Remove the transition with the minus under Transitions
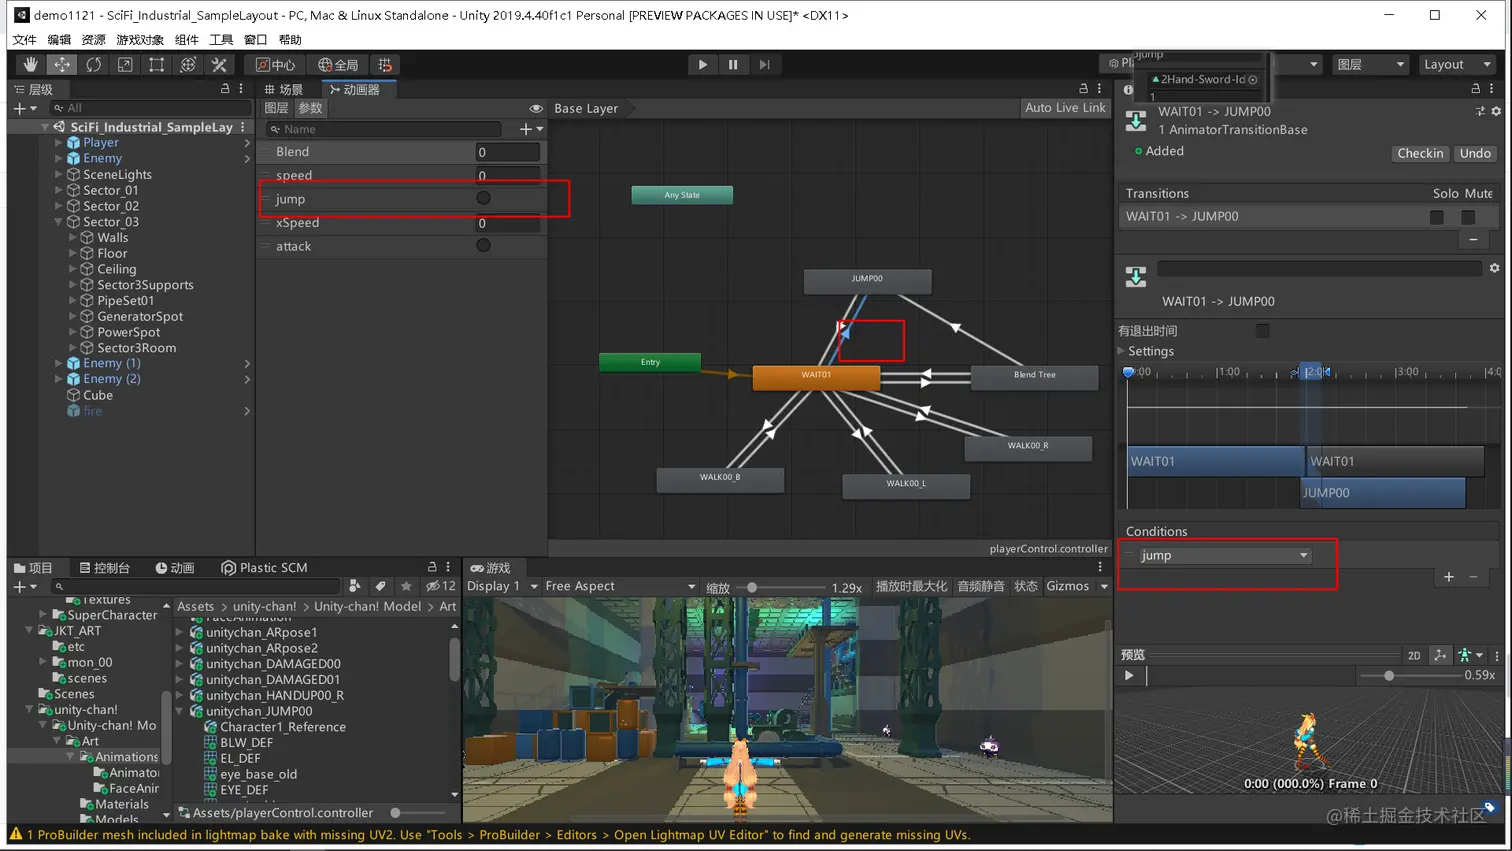Screen dimensions: 1512x851 [1473, 240]
